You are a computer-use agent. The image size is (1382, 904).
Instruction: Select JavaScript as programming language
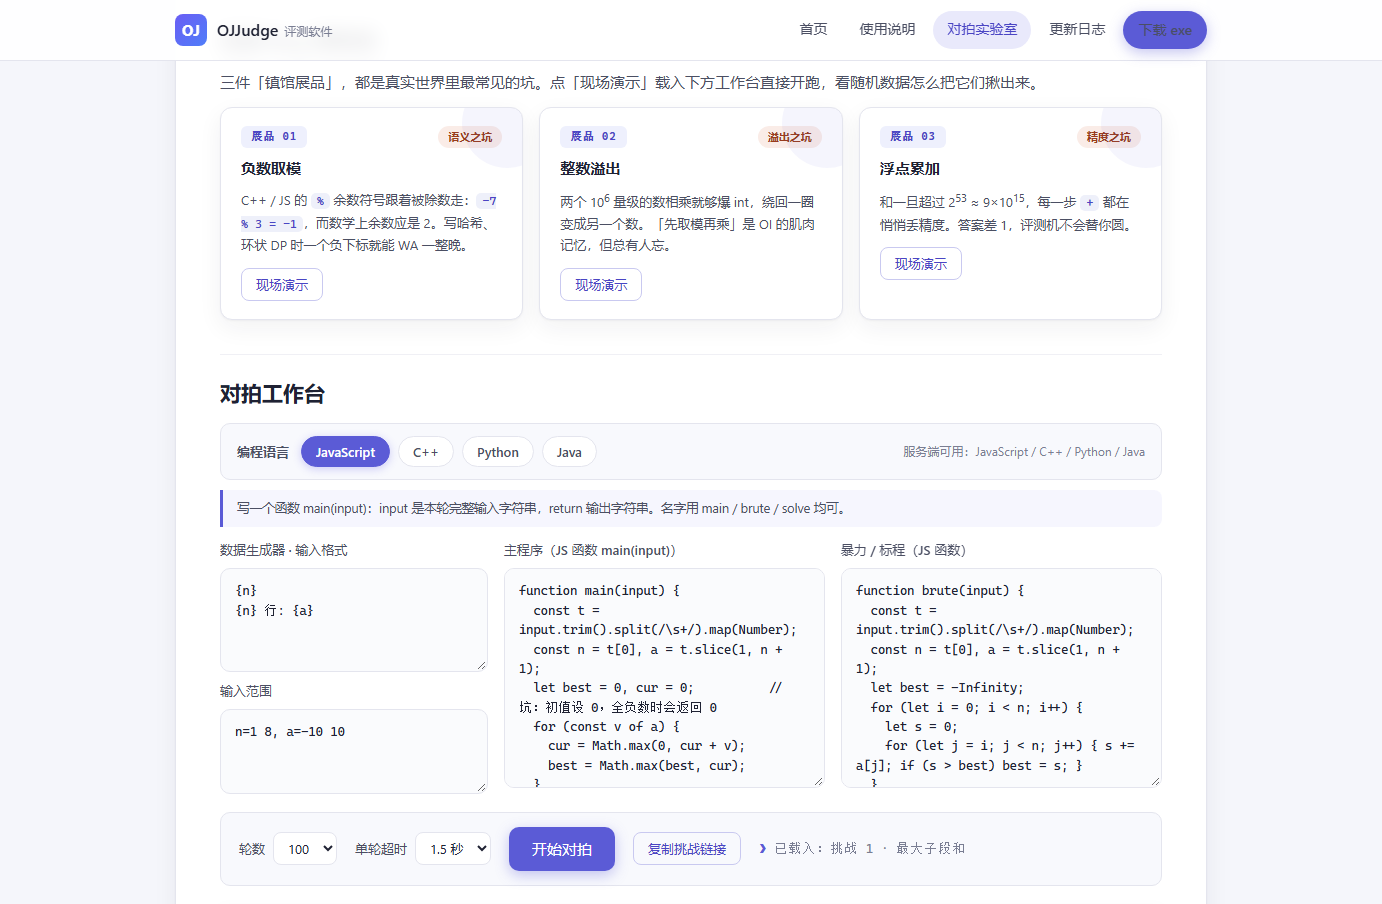(x=345, y=452)
